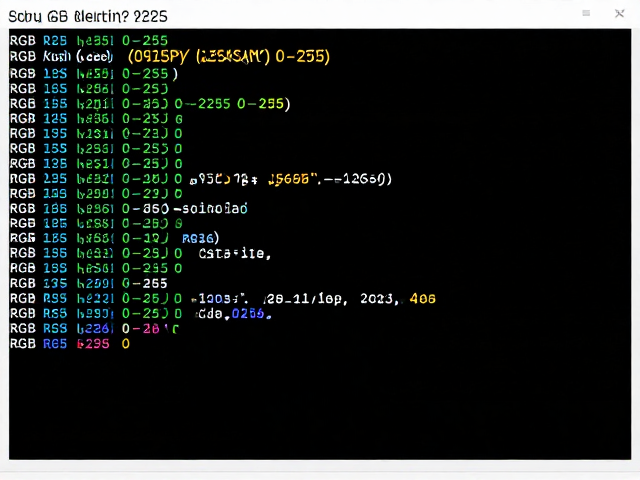Click the blue 'R636)' text

(x=200, y=238)
